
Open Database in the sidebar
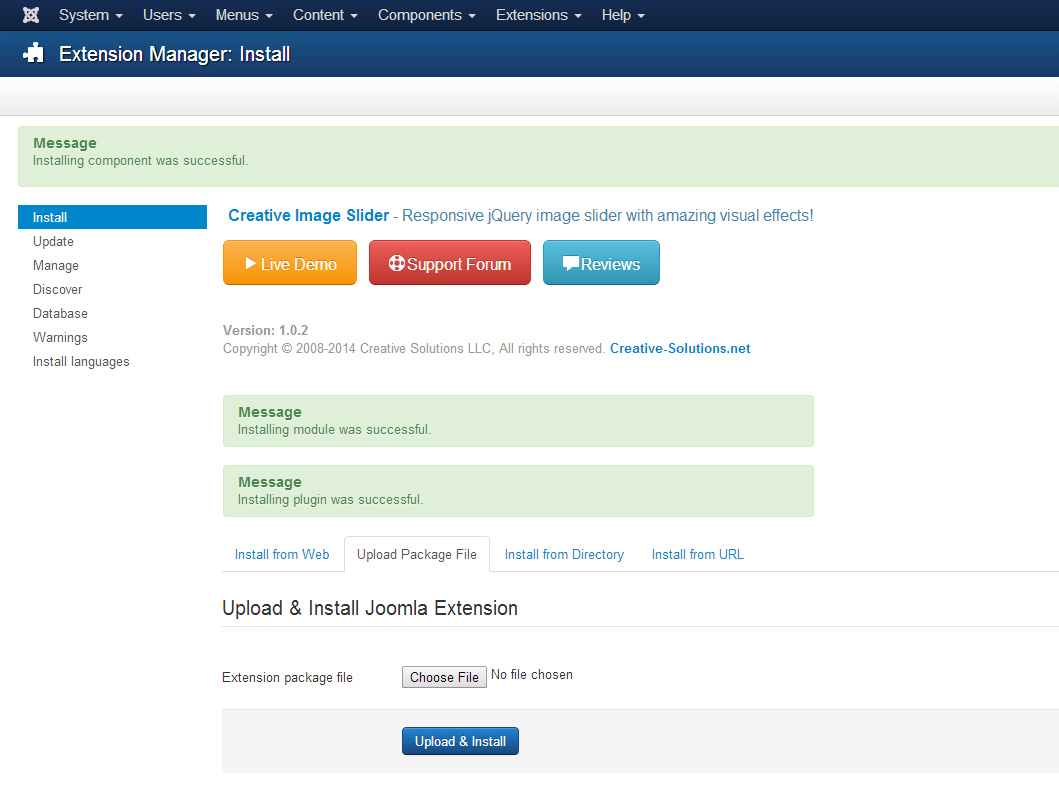60,313
